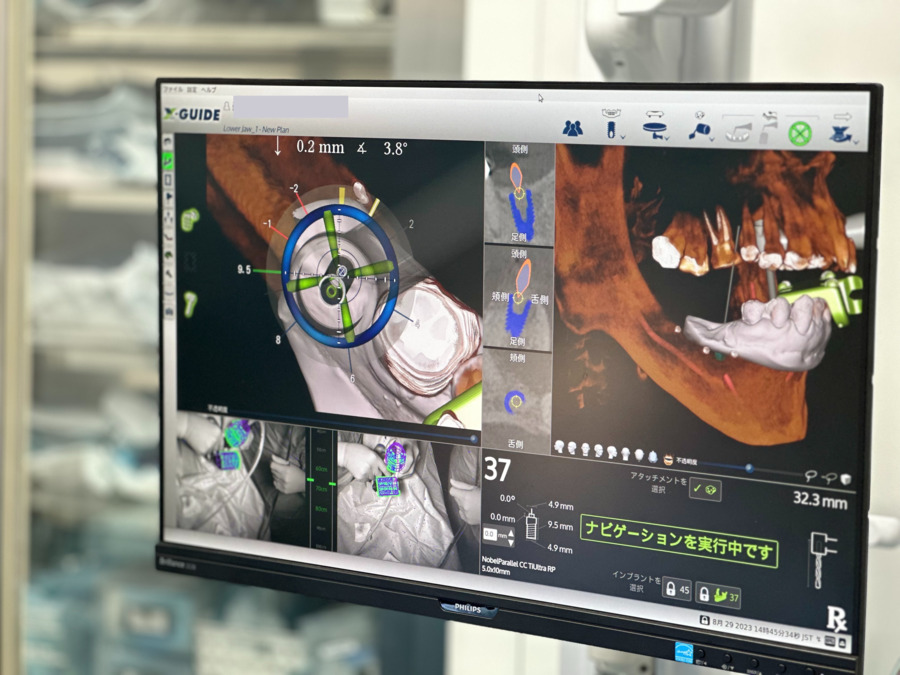
Task: Click the green circular navigation target icon
Action: click(798, 134)
